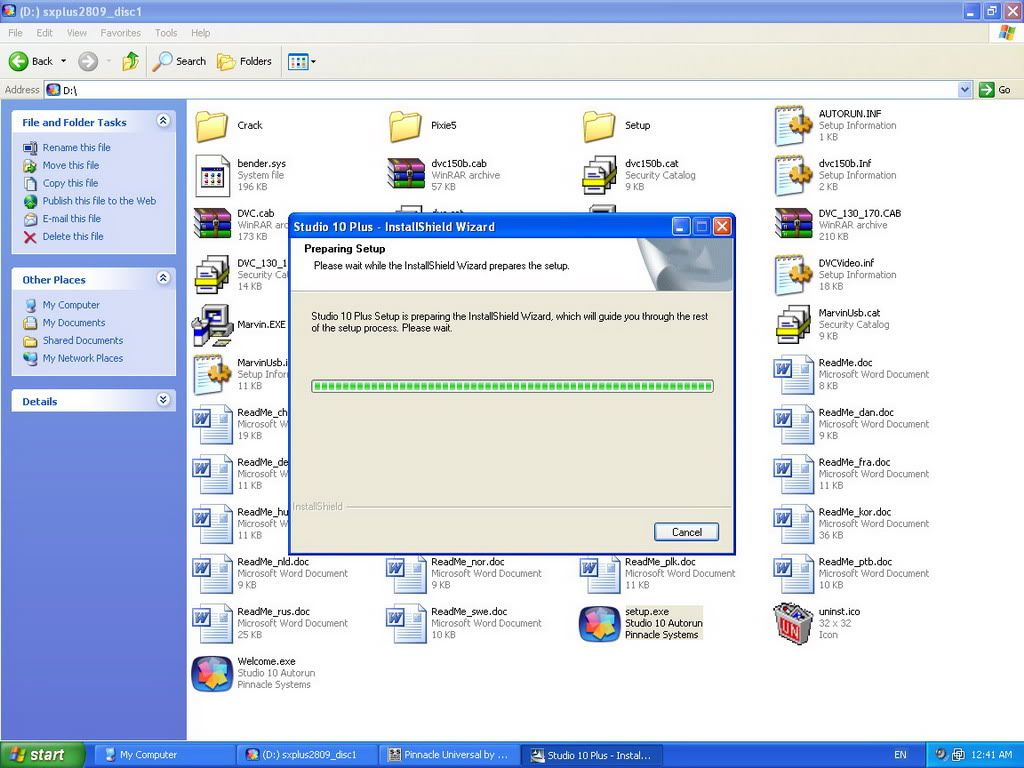
Task: Click Rename this file link
Action: [x=76, y=148]
